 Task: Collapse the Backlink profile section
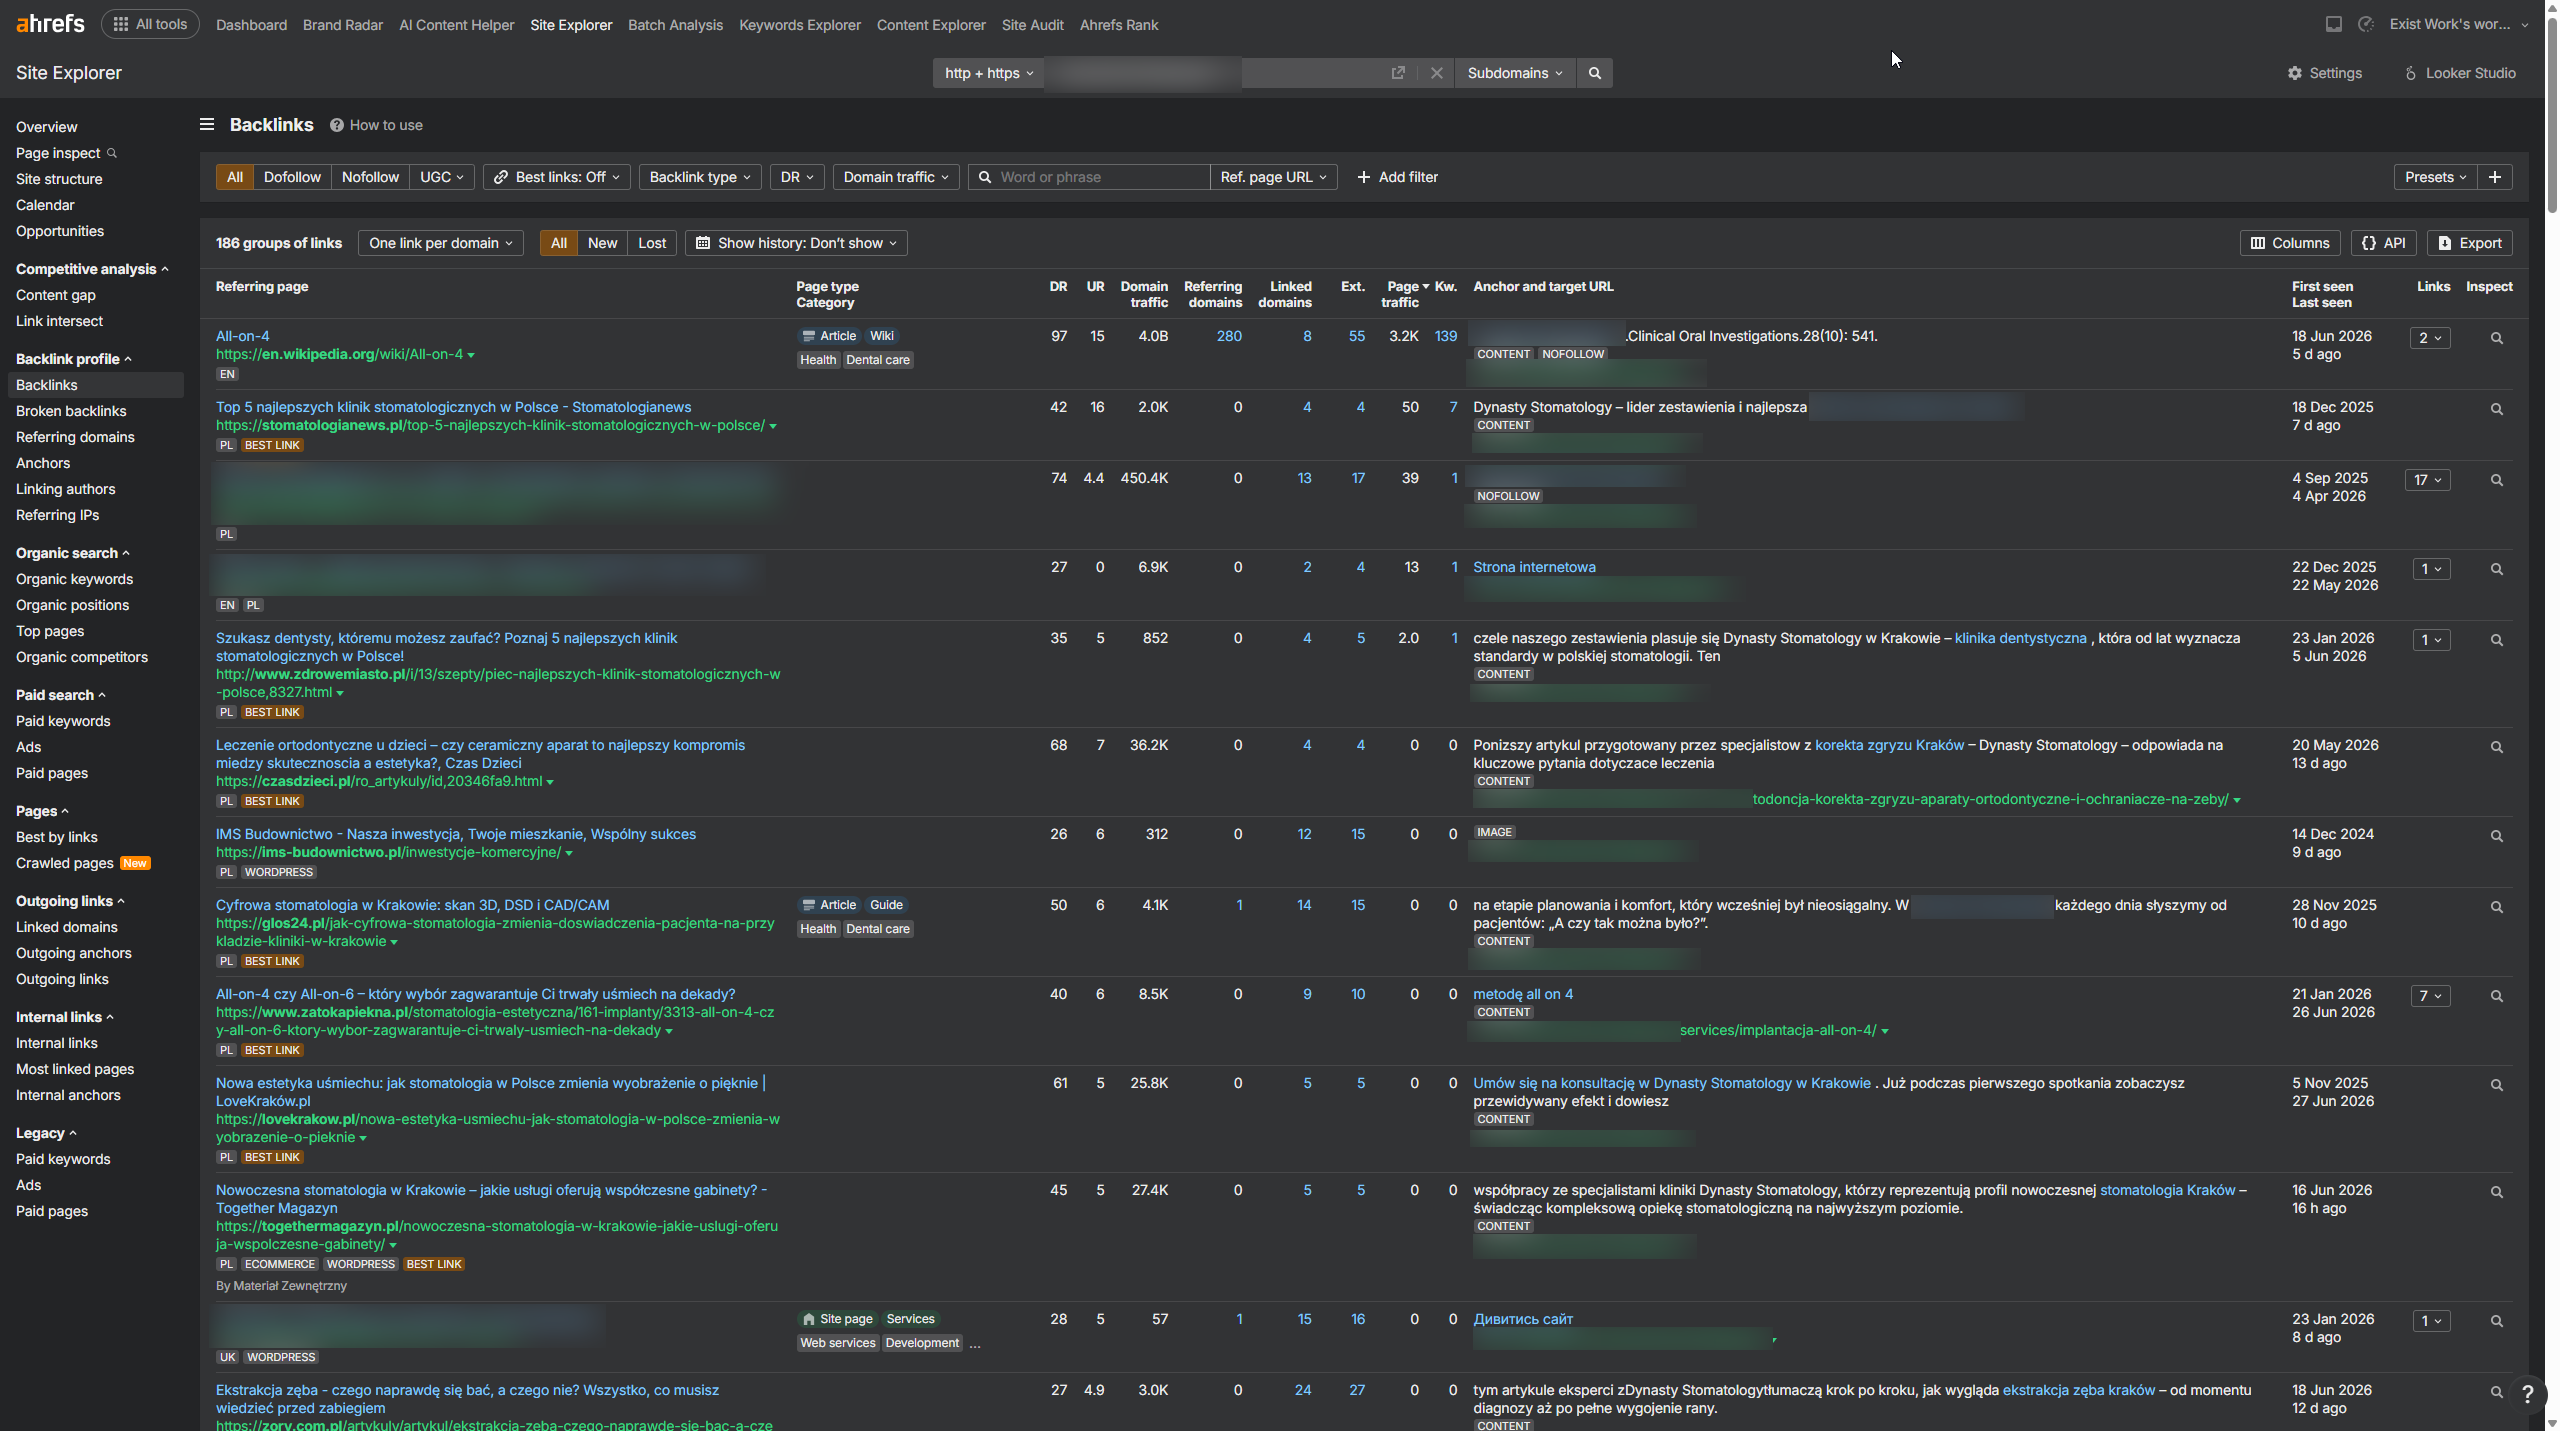(73, 359)
